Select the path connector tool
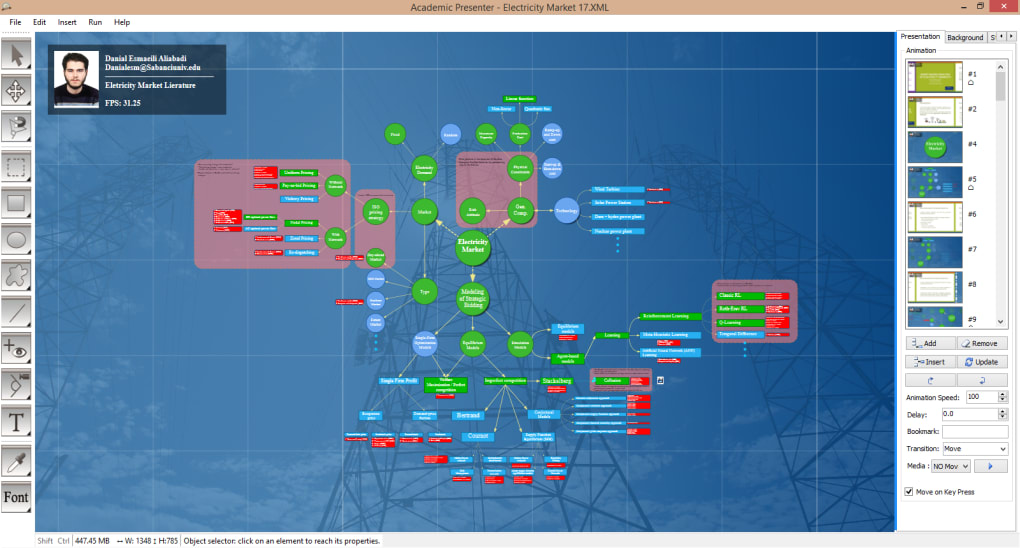Viewport: 1020px width, 548px height. (x=16, y=385)
